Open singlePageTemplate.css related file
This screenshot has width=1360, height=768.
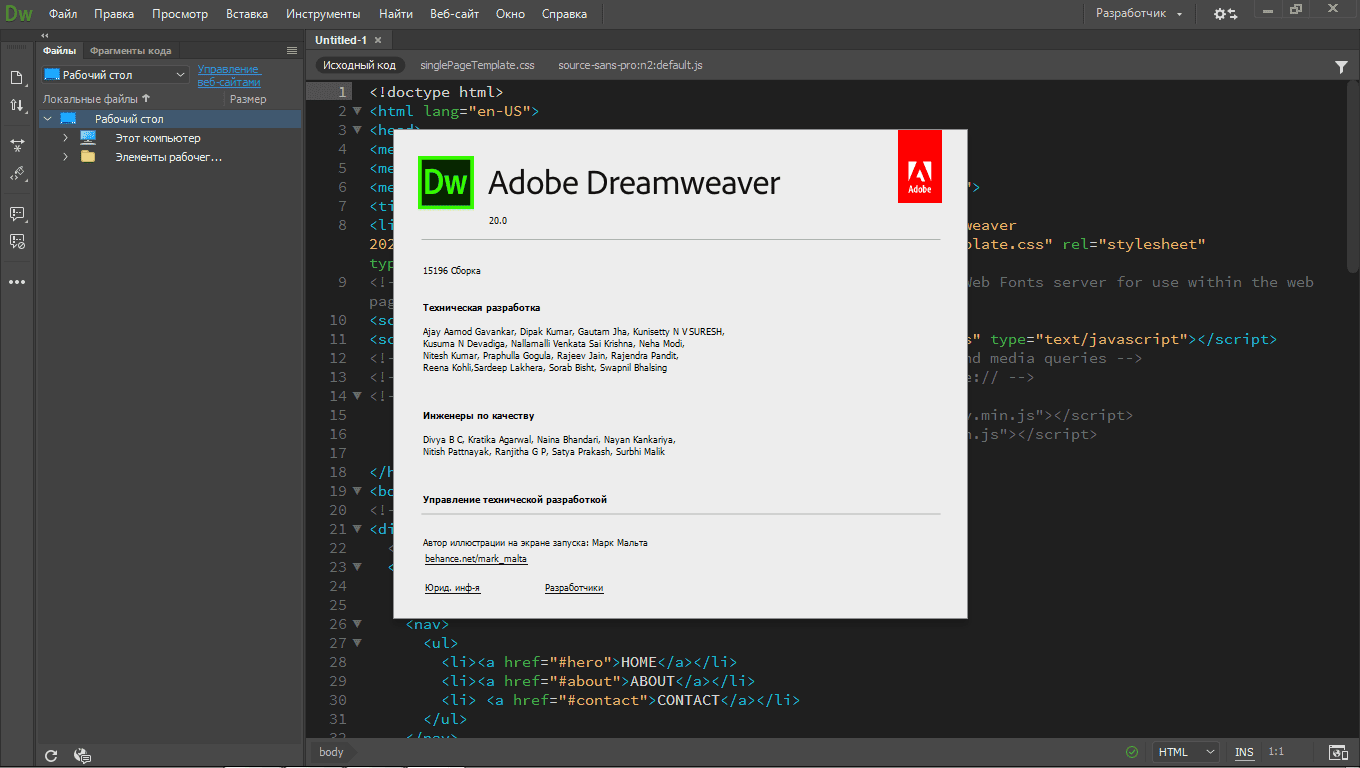(477, 65)
